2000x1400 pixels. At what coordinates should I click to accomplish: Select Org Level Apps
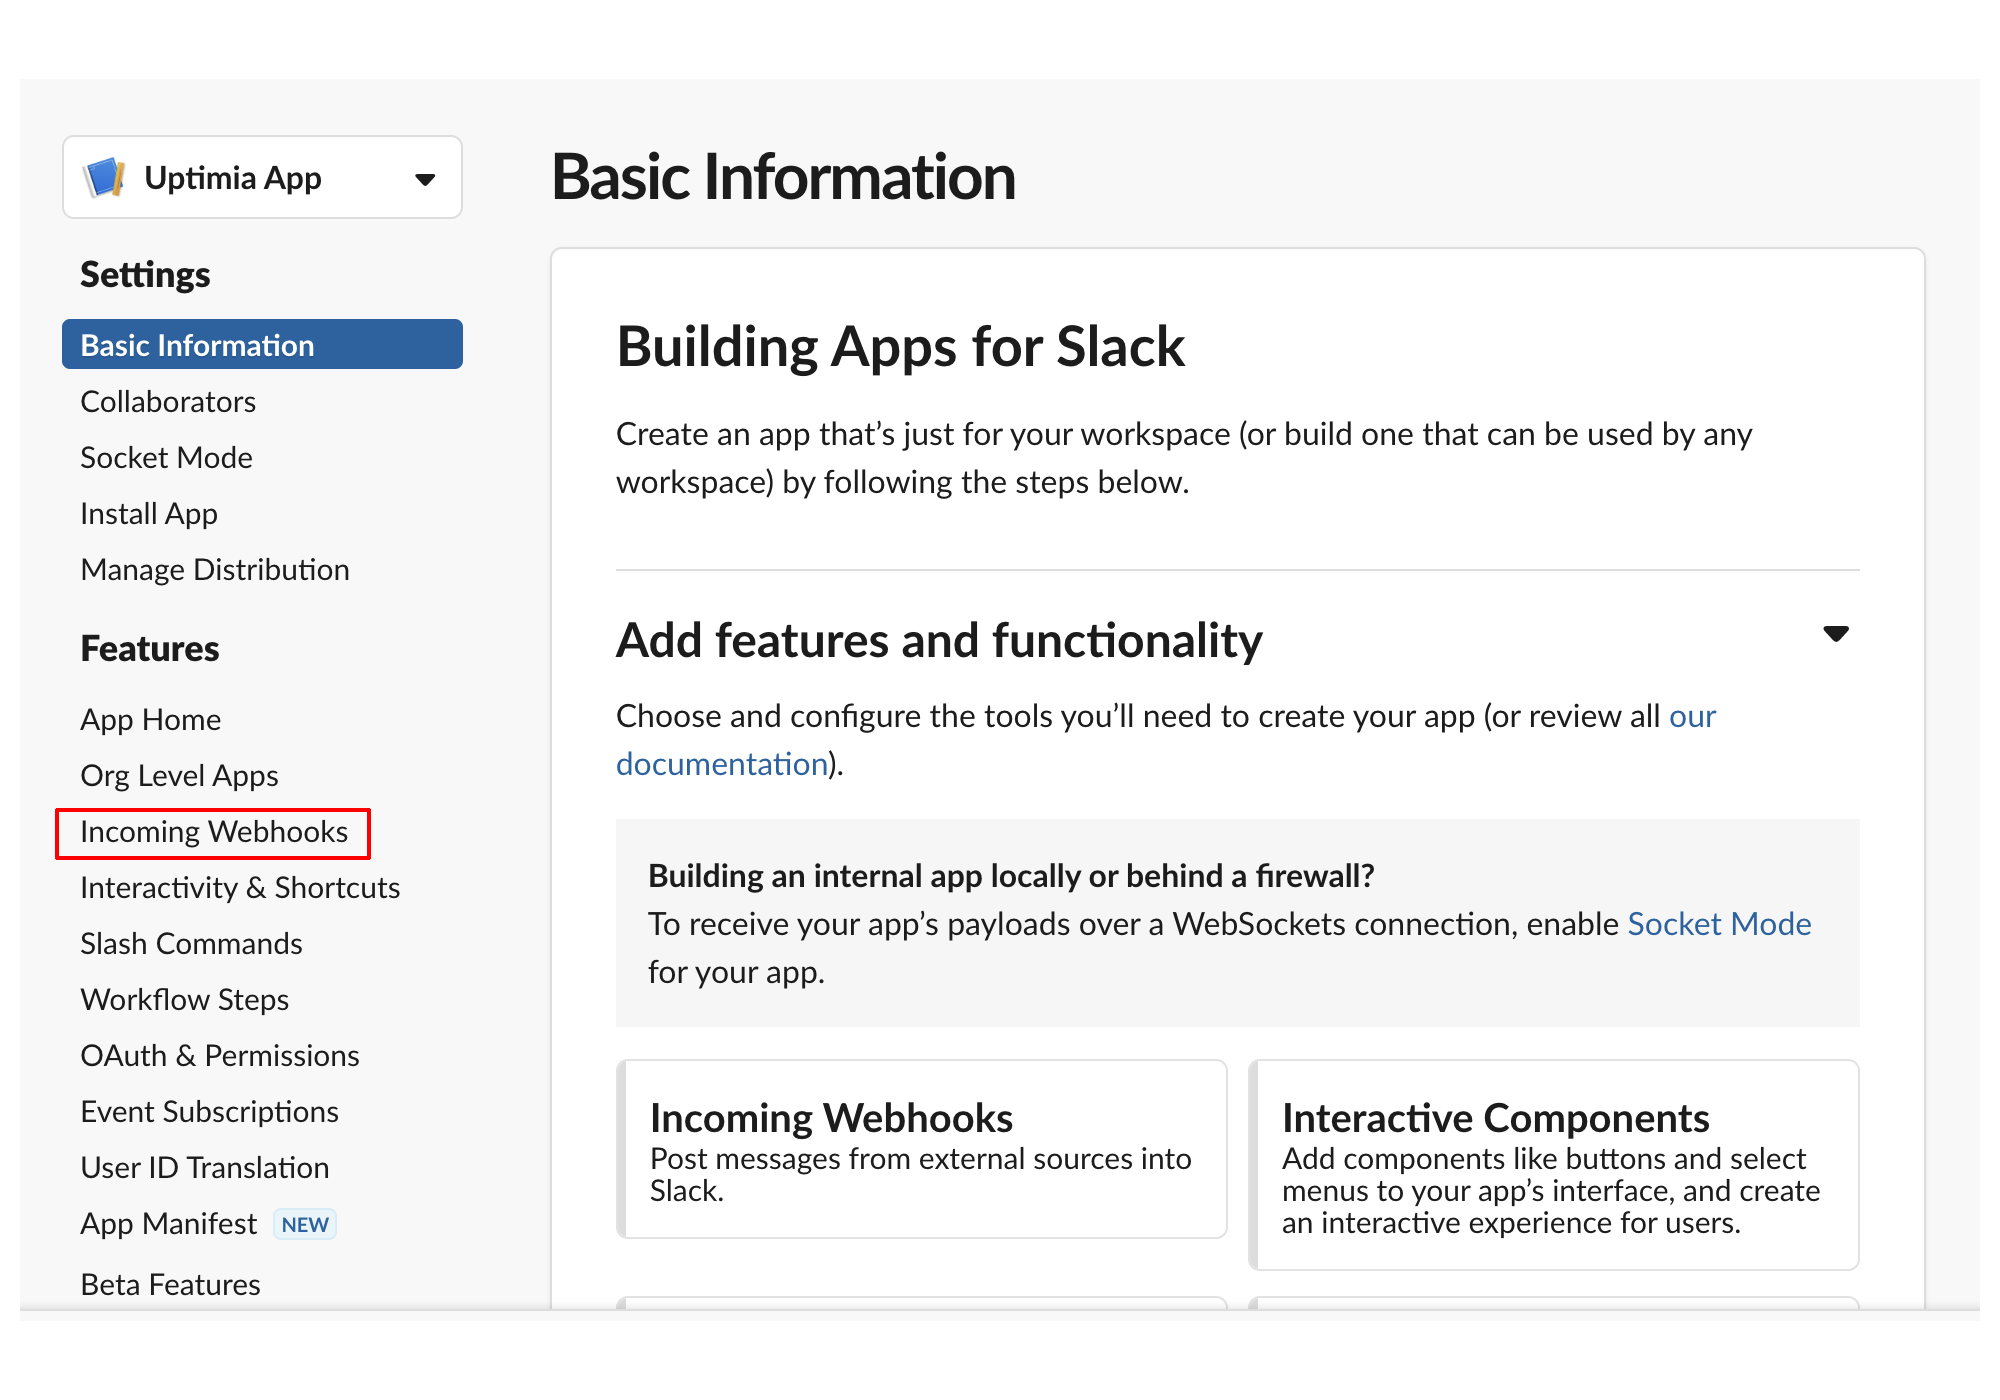[179, 775]
